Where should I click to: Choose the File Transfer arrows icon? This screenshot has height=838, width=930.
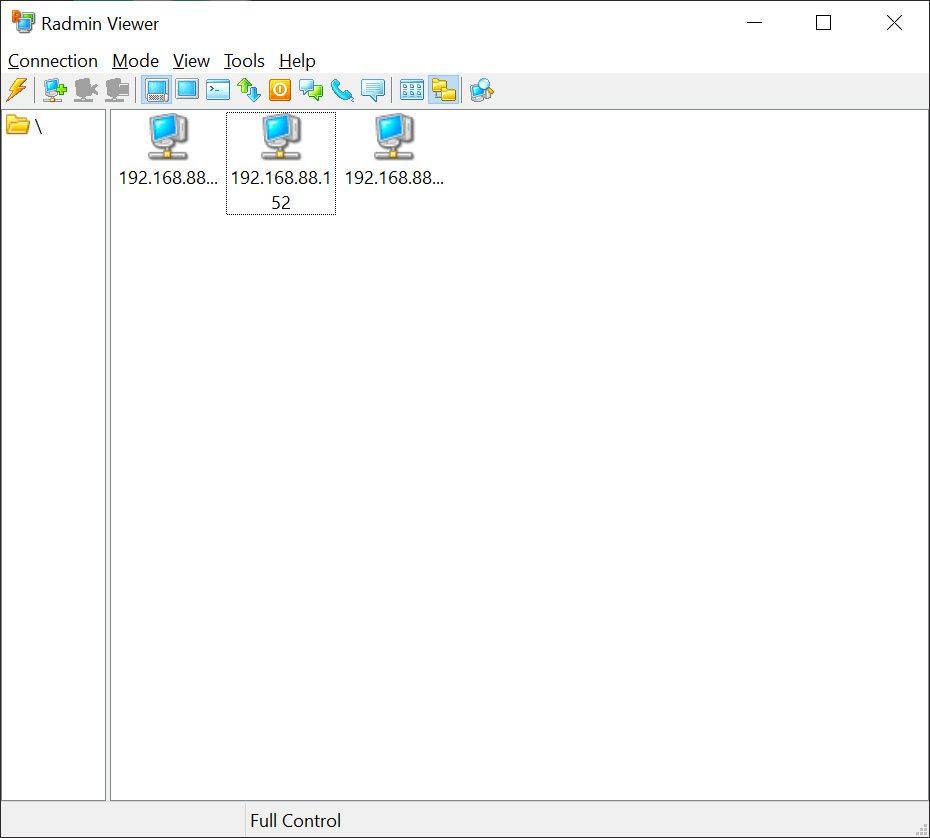[249, 90]
